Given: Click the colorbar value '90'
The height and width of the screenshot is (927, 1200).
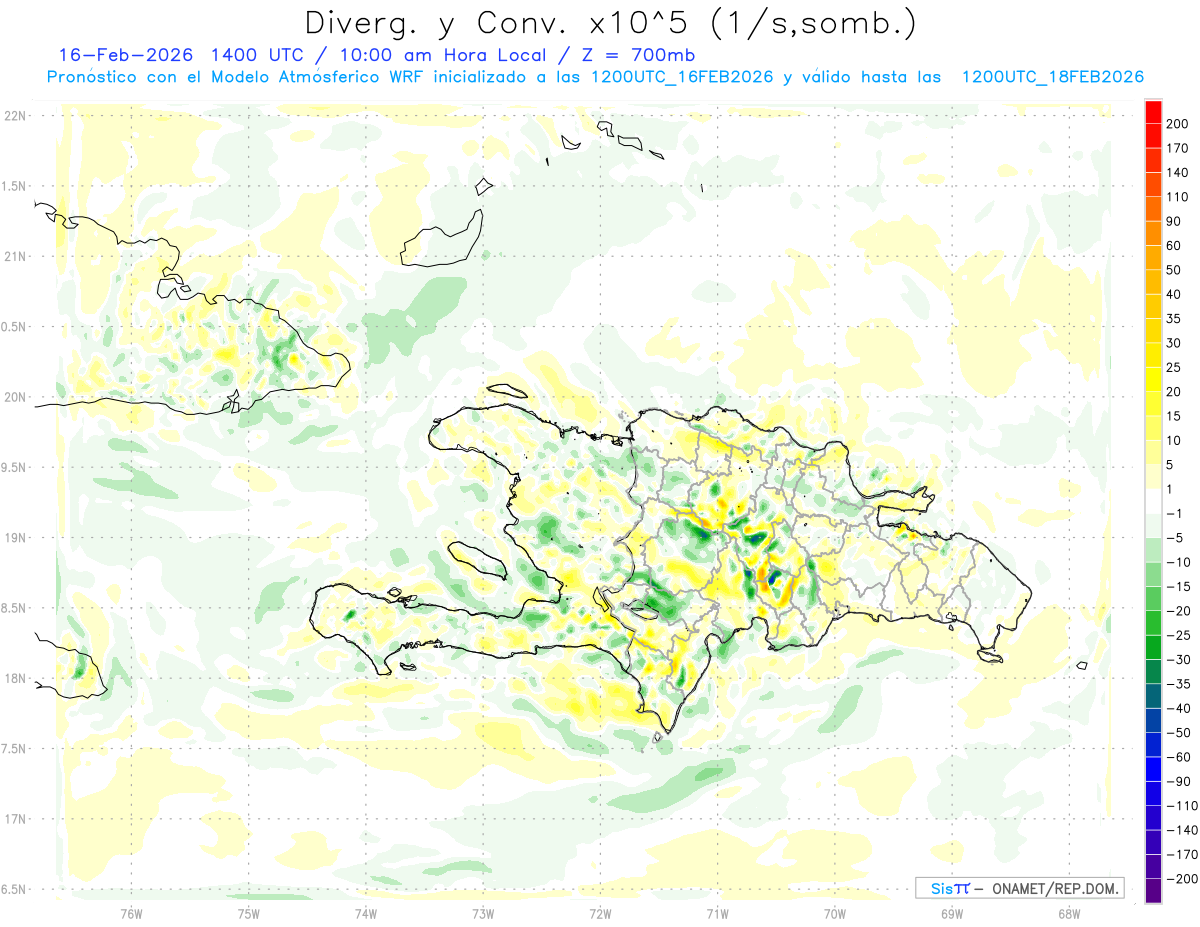Looking at the screenshot, I should pos(1174,221).
